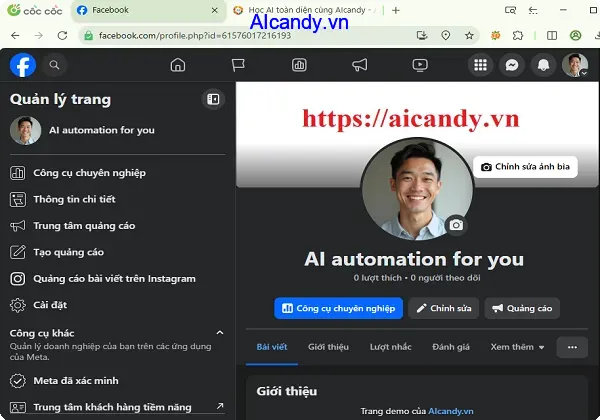Open the three-dots more options button

tap(572, 347)
